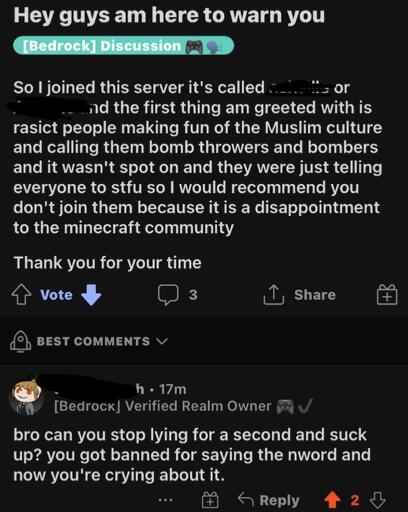Screen dimensions: 408x512
Task: Click the chevron next to Best Comments
Action: click(162, 341)
